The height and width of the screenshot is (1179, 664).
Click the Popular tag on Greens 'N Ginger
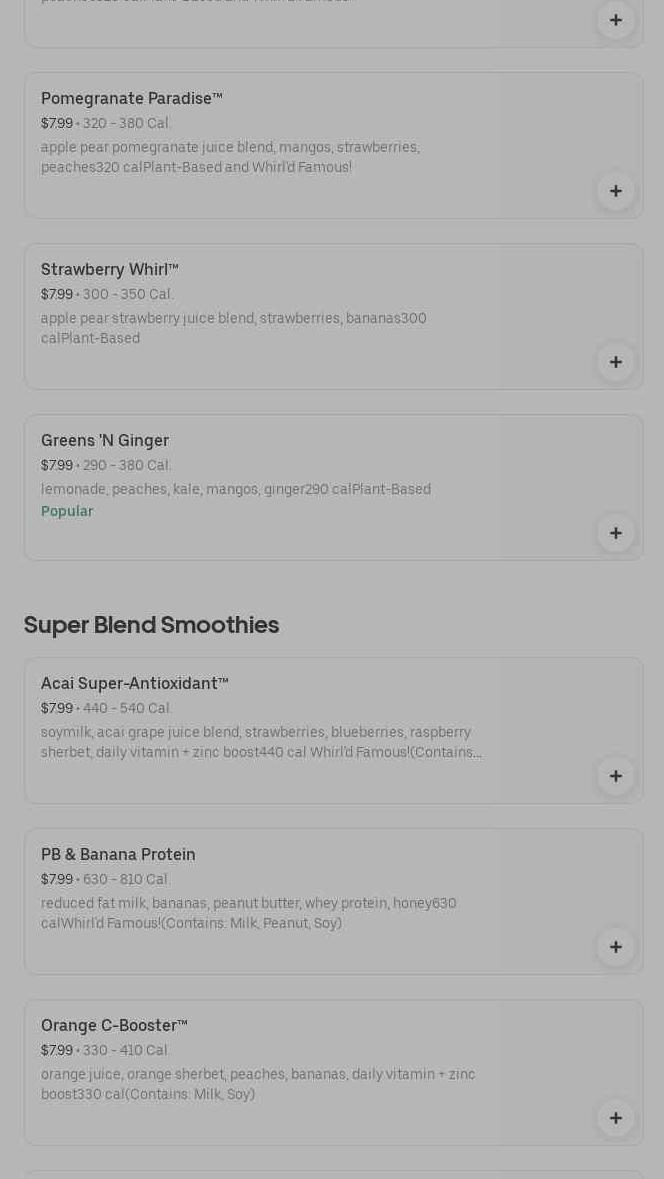click(x=67, y=511)
